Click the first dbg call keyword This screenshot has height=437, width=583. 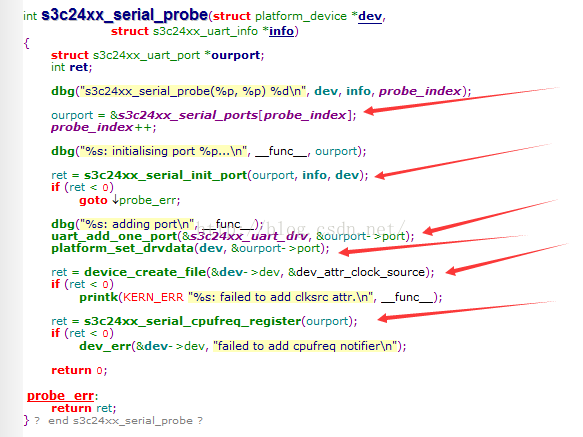click(x=63, y=91)
